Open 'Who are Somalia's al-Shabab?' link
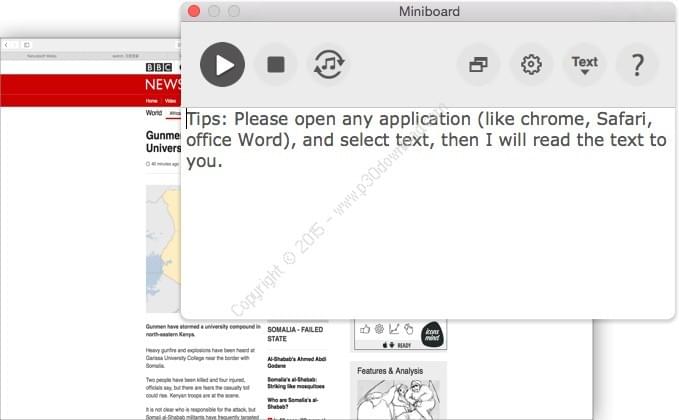Screen dimensions: 679x420 (x=293, y=403)
